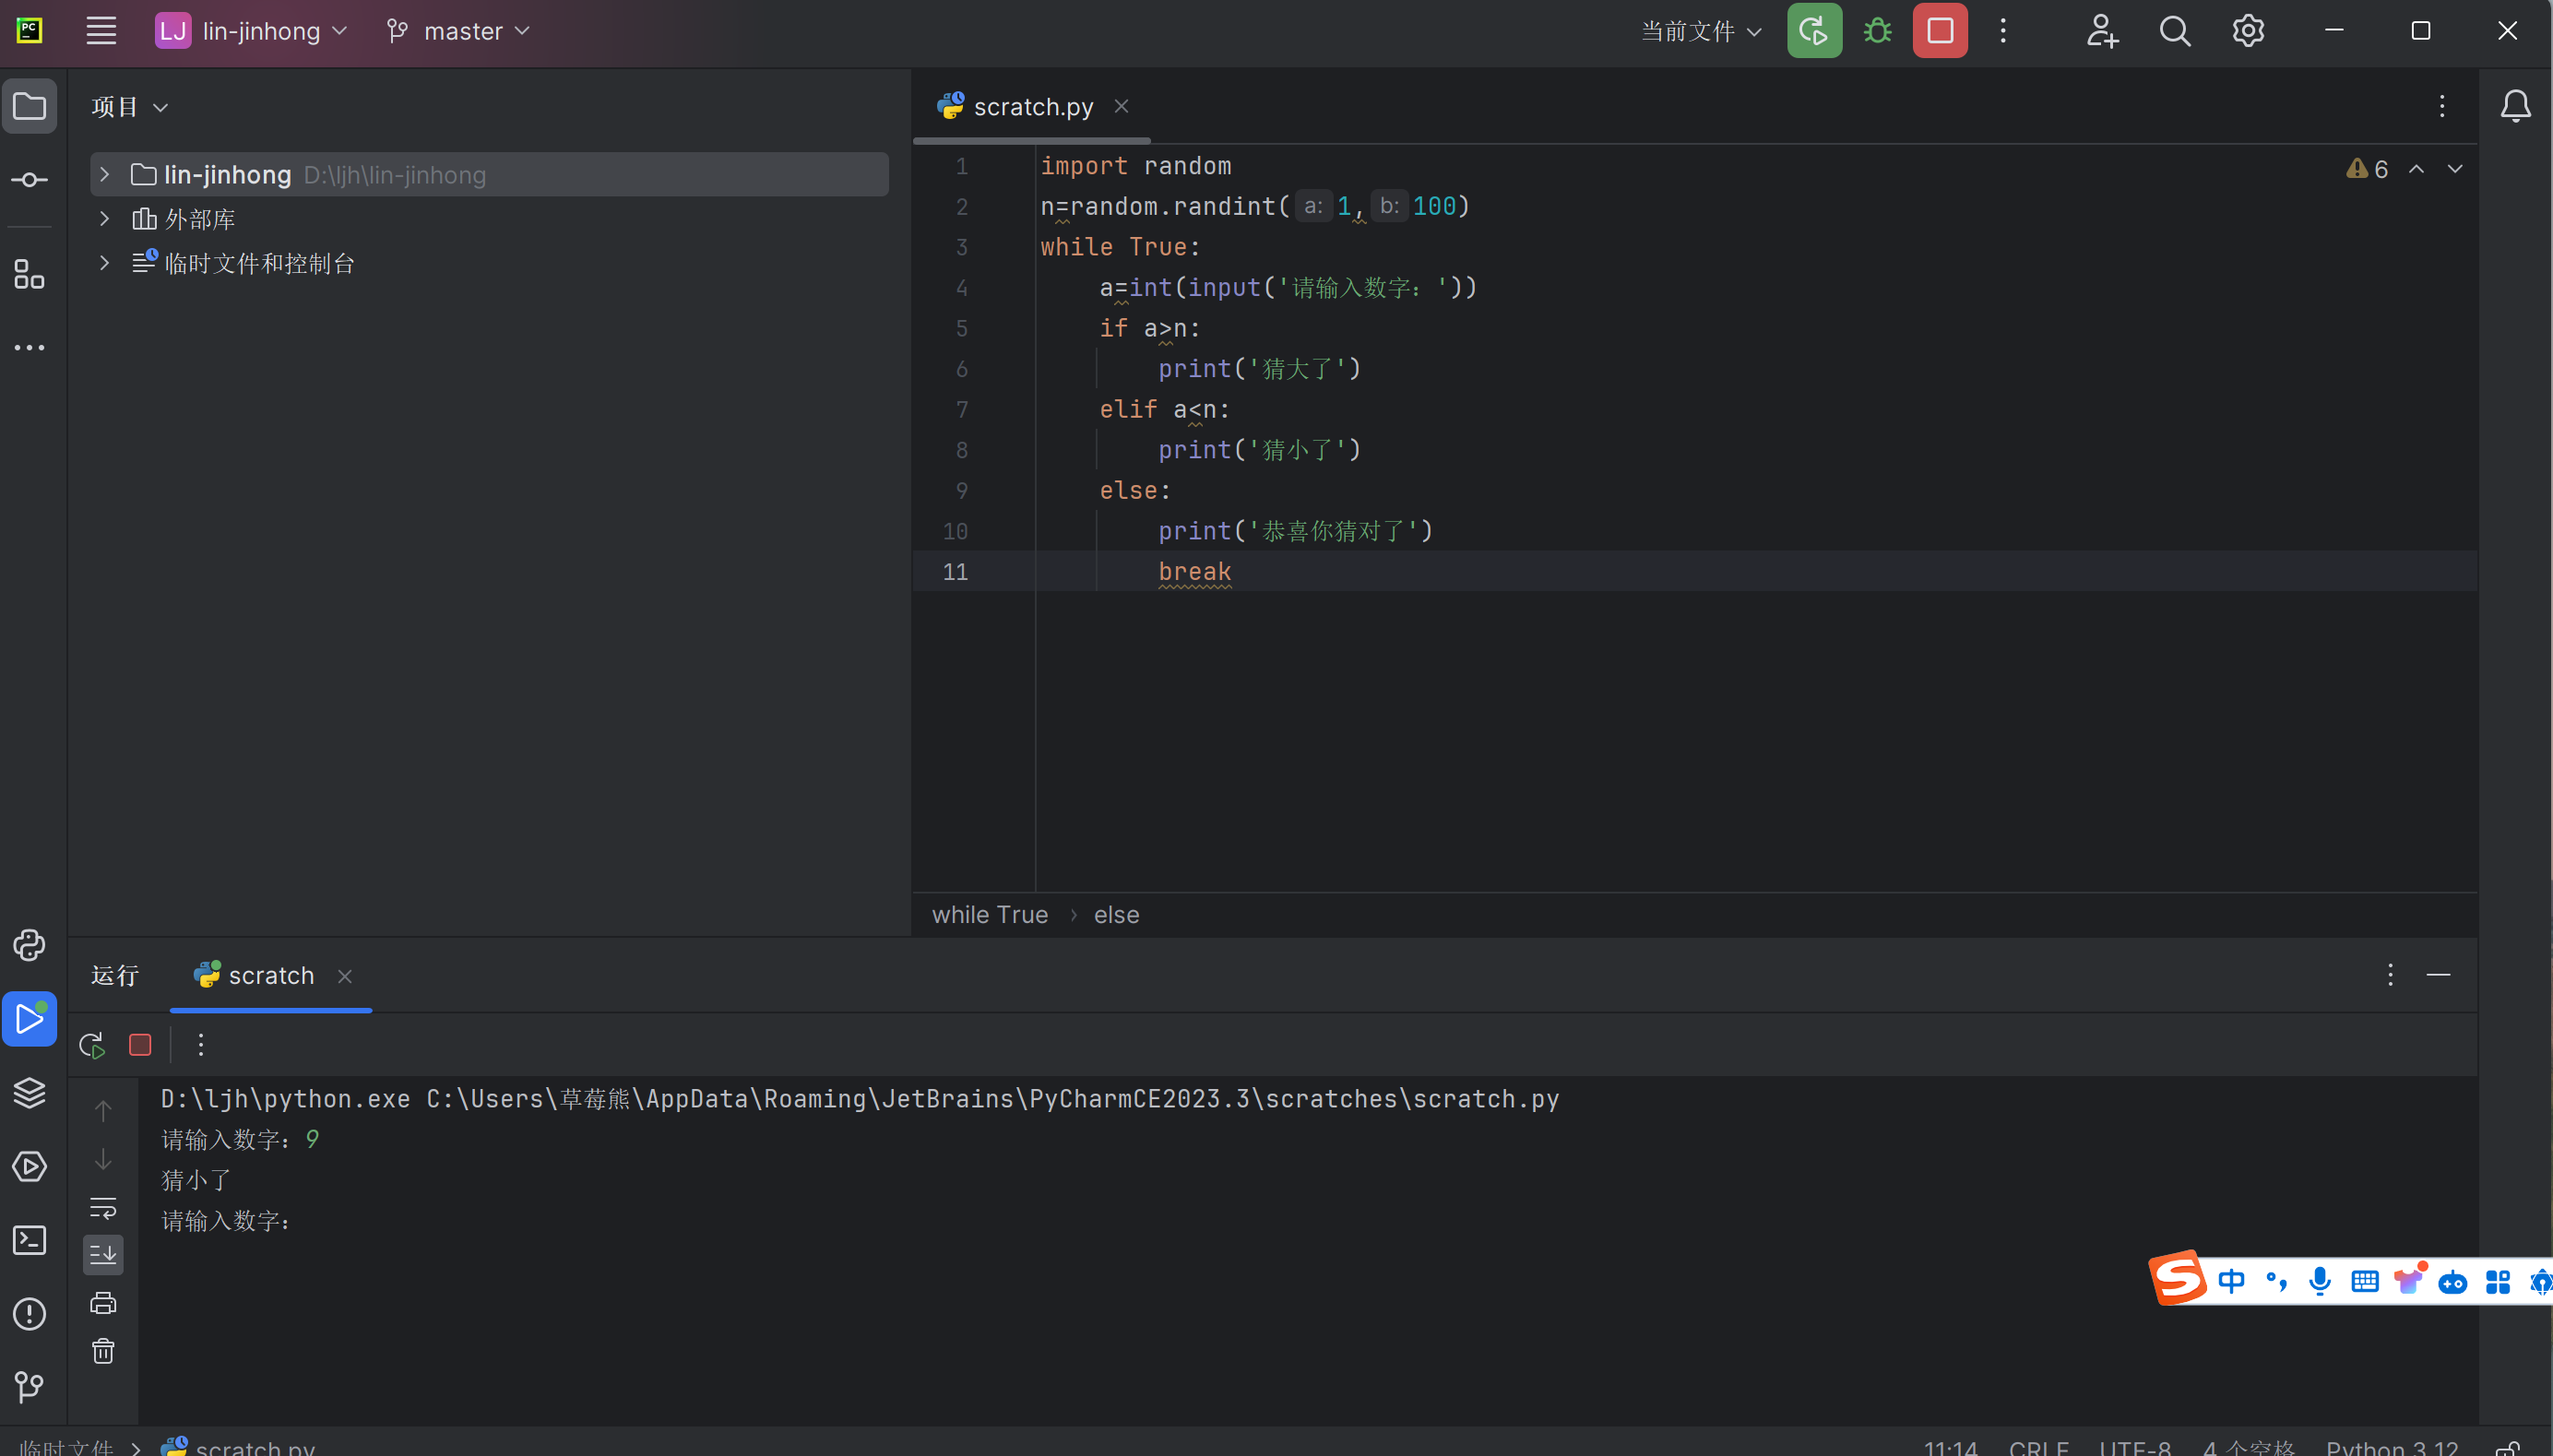Select the scratch run tab
2553x1456 pixels.
pyautogui.click(x=270, y=975)
